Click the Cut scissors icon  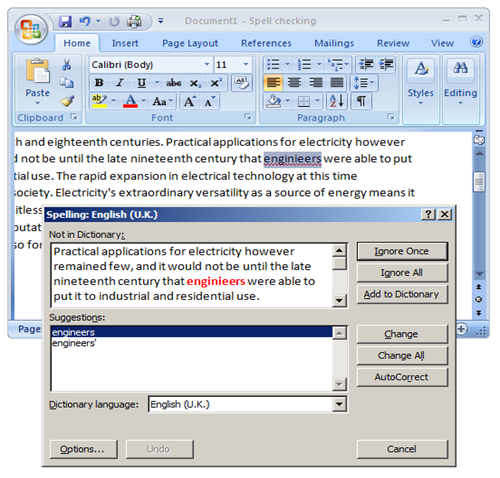coord(67,65)
